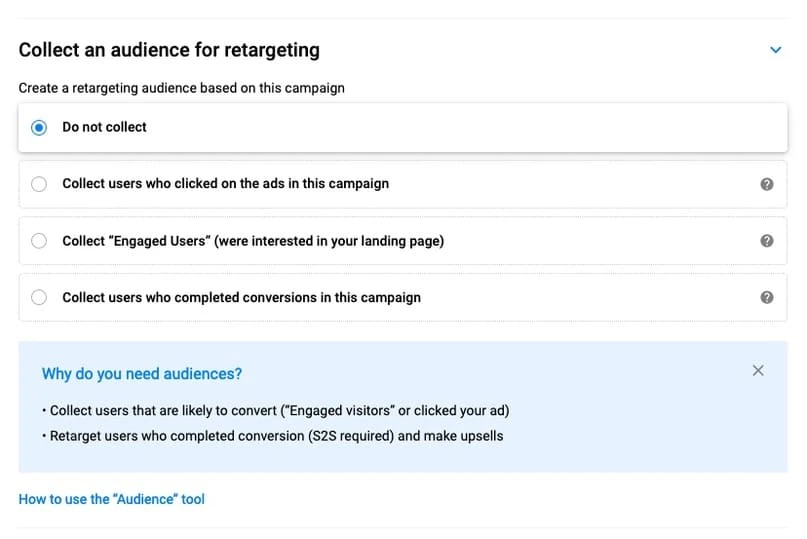This screenshot has height=539, width=807.
Task: Choose the radio for users who clicked ads
Action: coord(39,184)
